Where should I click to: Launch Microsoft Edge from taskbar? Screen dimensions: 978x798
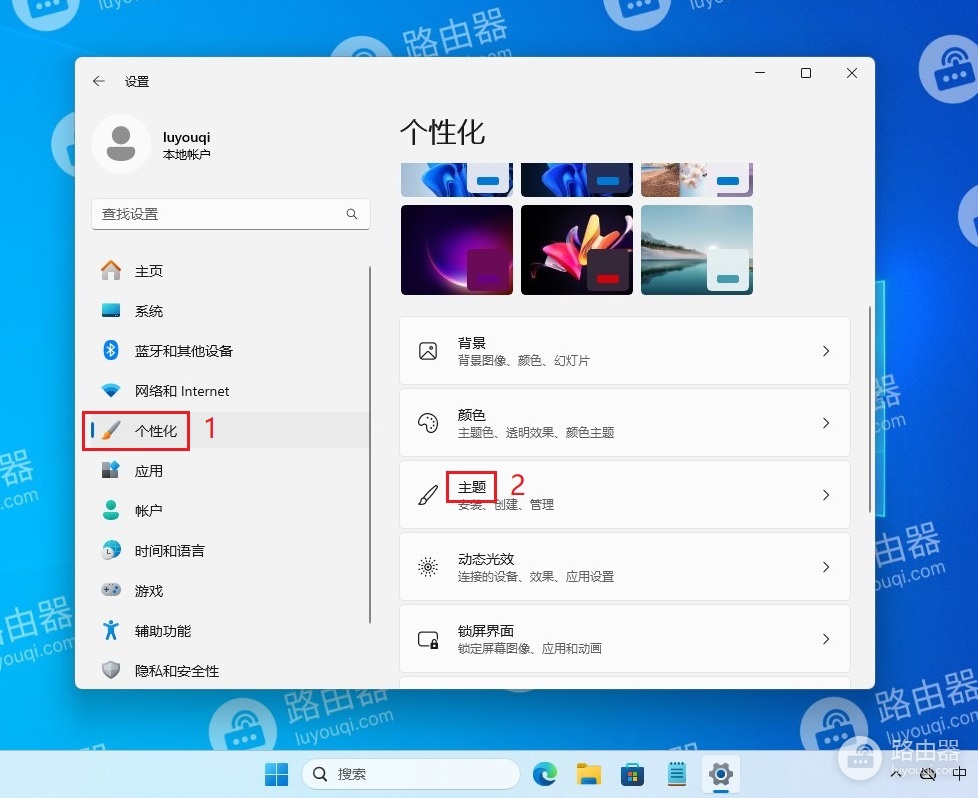click(x=545, y=774)
